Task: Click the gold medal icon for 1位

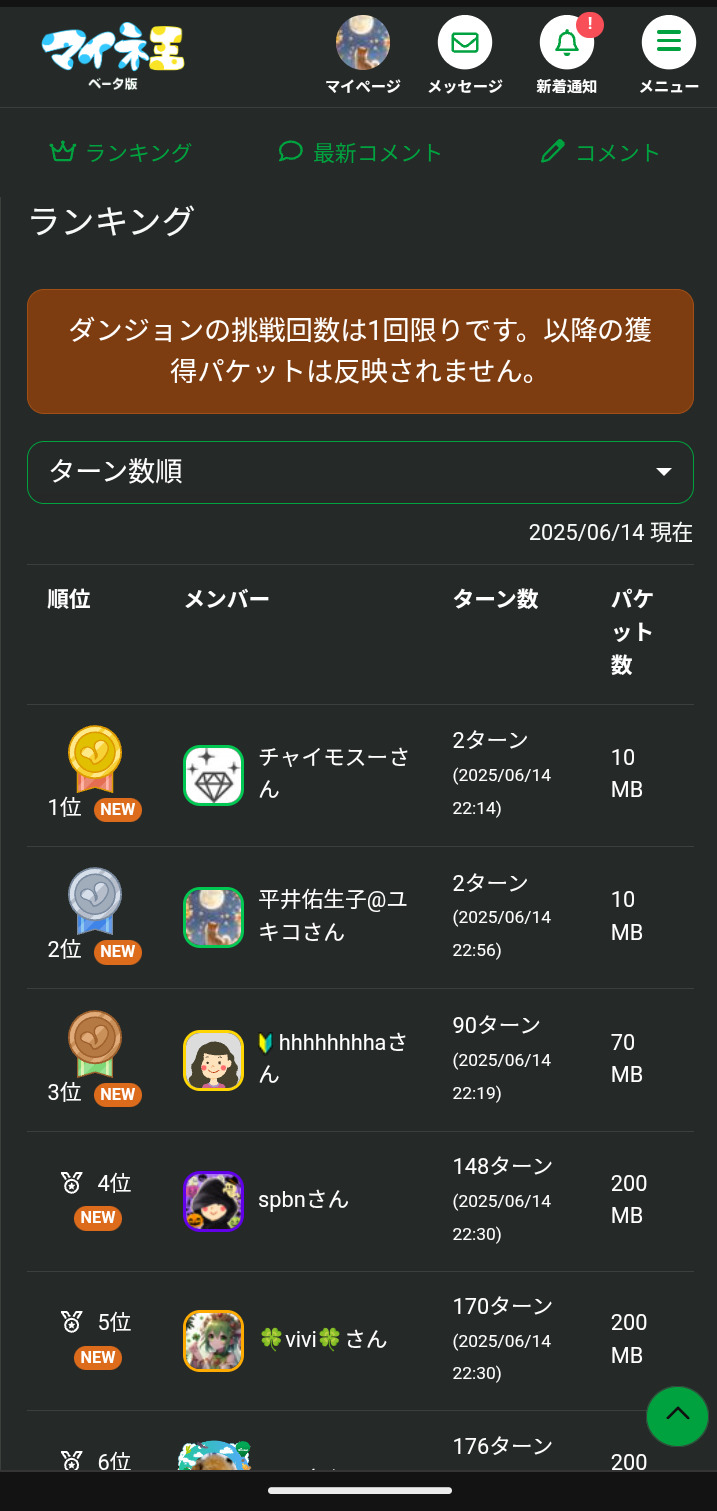Action: click(x=95, y=757)
